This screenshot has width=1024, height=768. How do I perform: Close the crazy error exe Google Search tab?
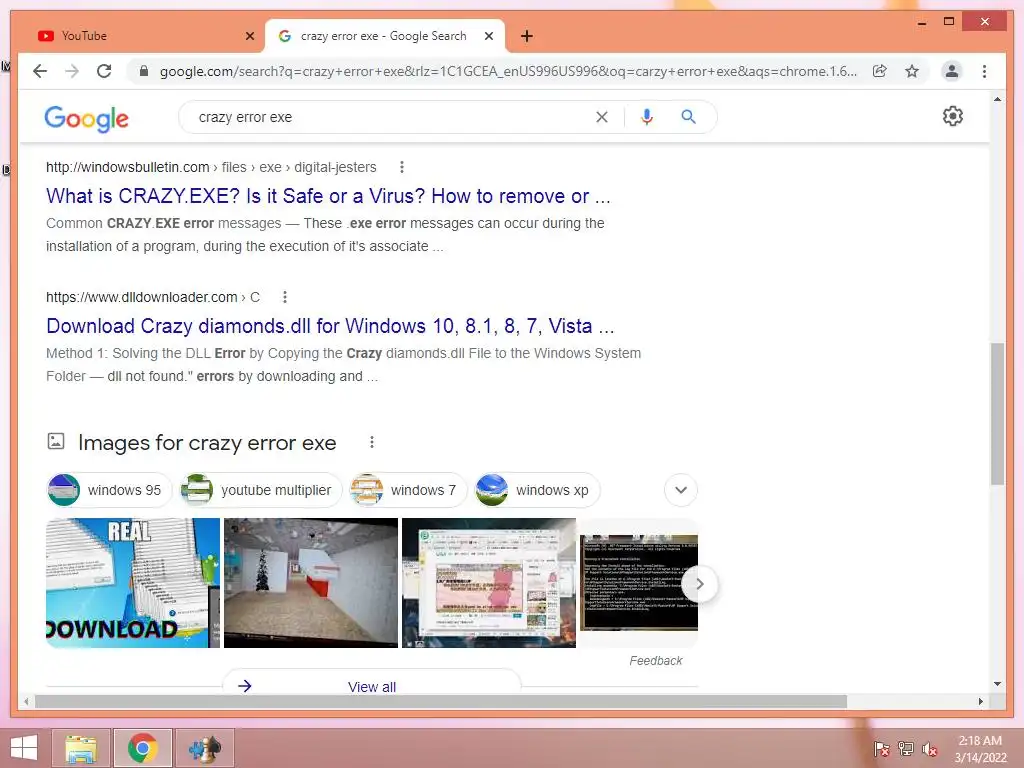tap(488, 36)
